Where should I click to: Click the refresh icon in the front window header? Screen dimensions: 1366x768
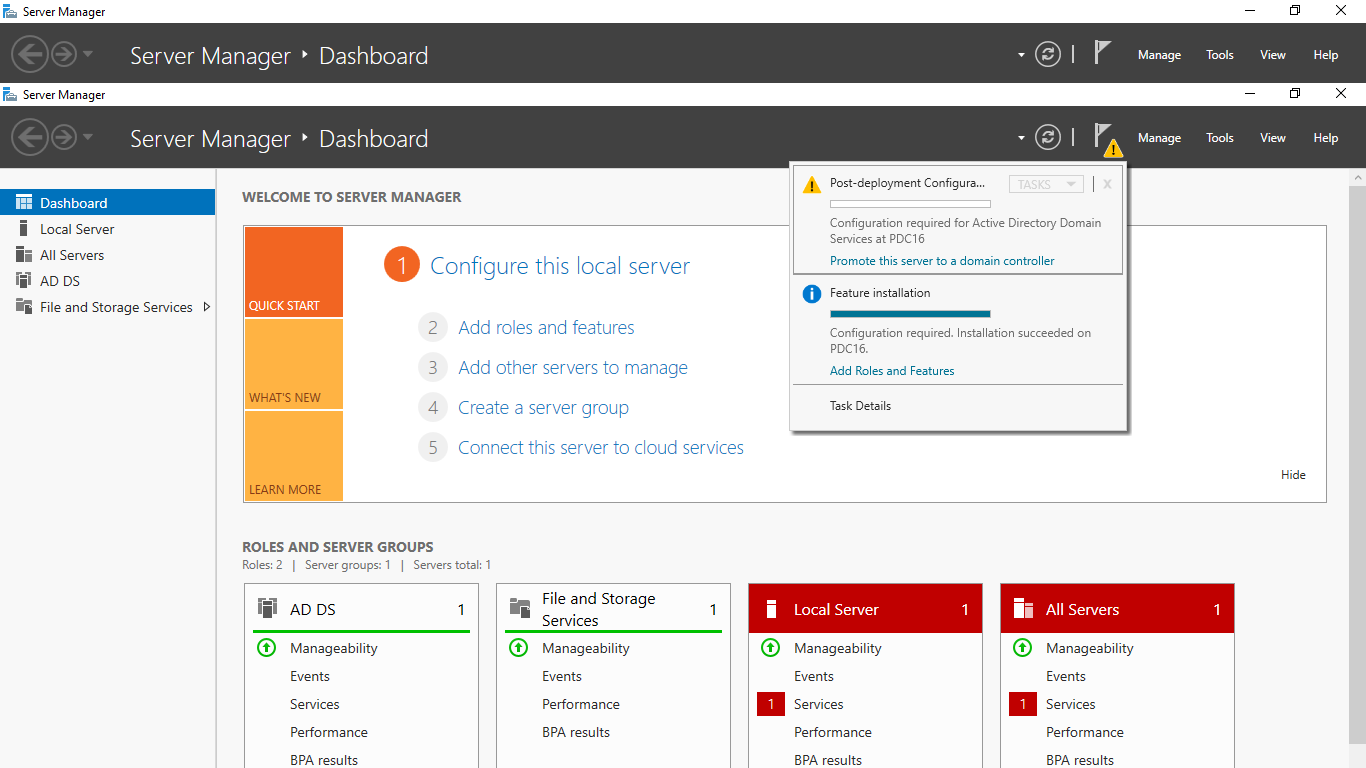[1048, 137]
